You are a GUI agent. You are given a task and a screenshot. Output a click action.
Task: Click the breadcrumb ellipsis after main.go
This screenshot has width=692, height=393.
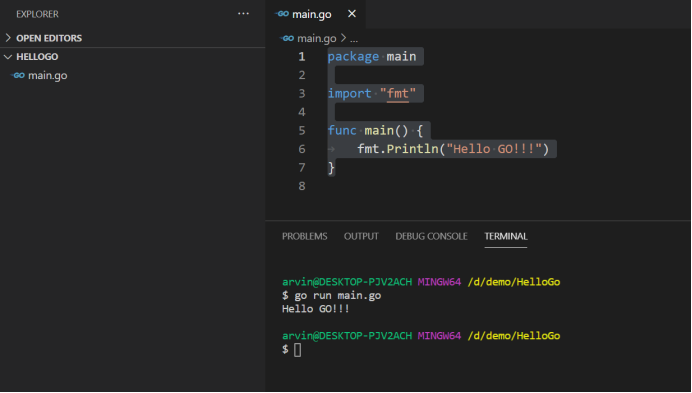pyautogui.click(x=354, y=39)
